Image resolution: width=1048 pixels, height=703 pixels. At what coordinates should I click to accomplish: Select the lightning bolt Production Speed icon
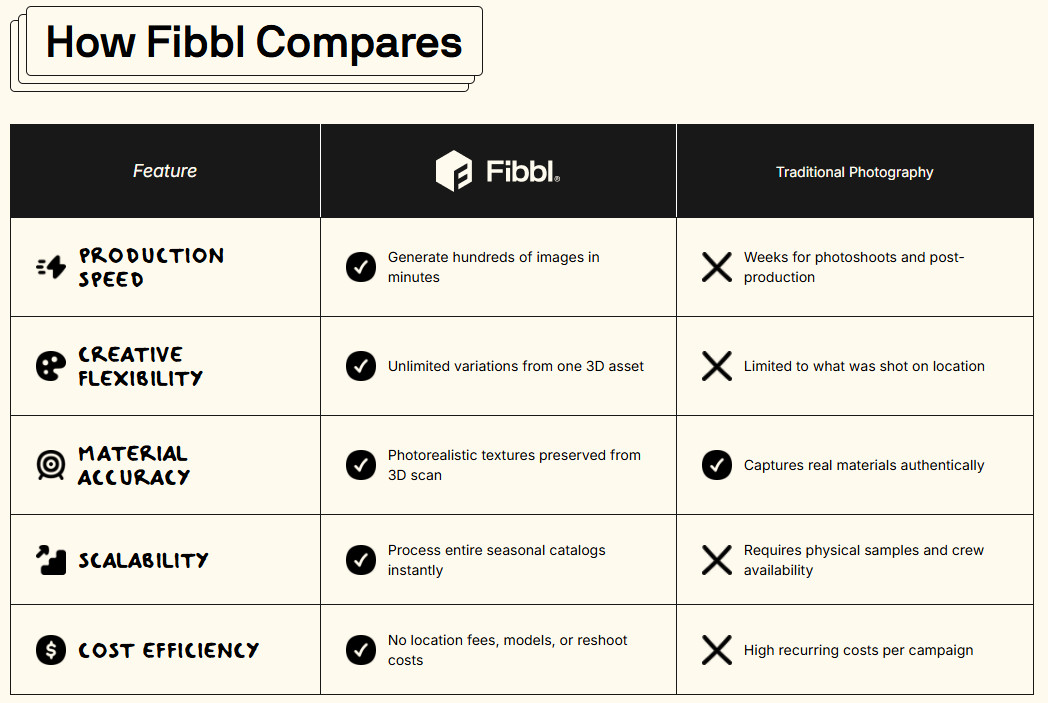(x=51, y=267)
